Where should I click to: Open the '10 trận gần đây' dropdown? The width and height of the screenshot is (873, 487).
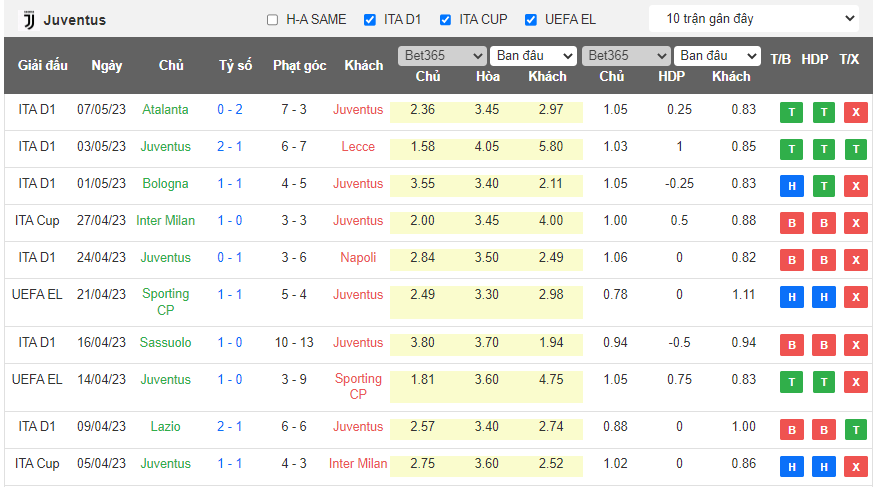pyautogui.click(x=753, y=19)
